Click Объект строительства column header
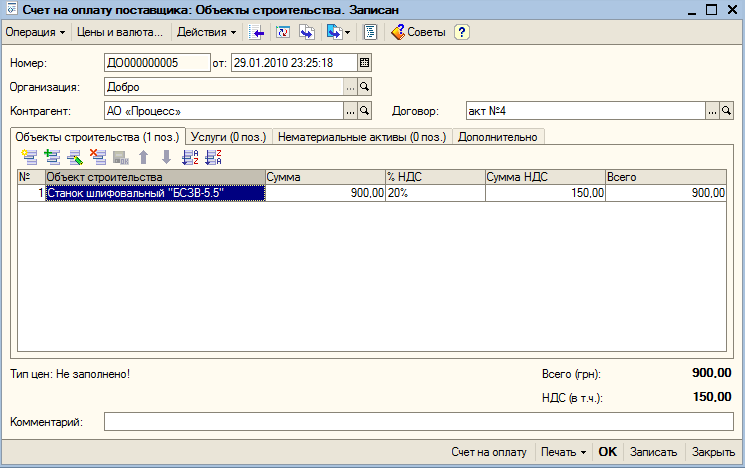Viewport: 745px width, 468px height. 155,177
